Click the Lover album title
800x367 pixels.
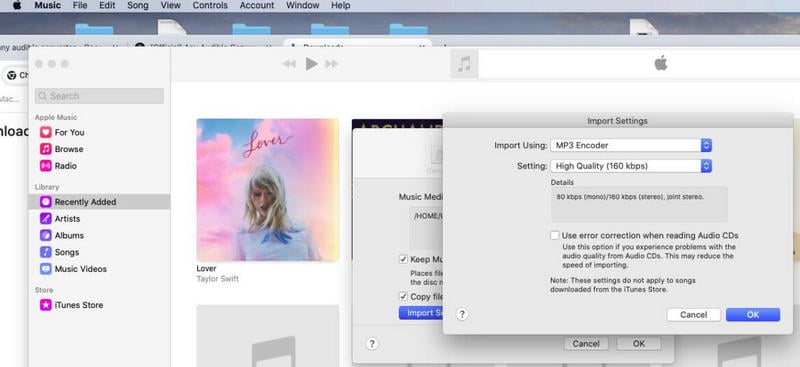coord(207,268)
